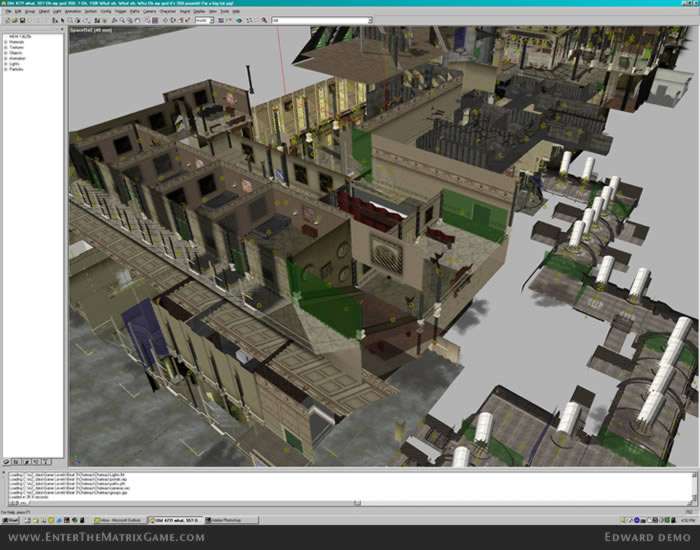Screen dimensions: 700x550
Task: Select the Lights tree label
Action: click(14, 64)
